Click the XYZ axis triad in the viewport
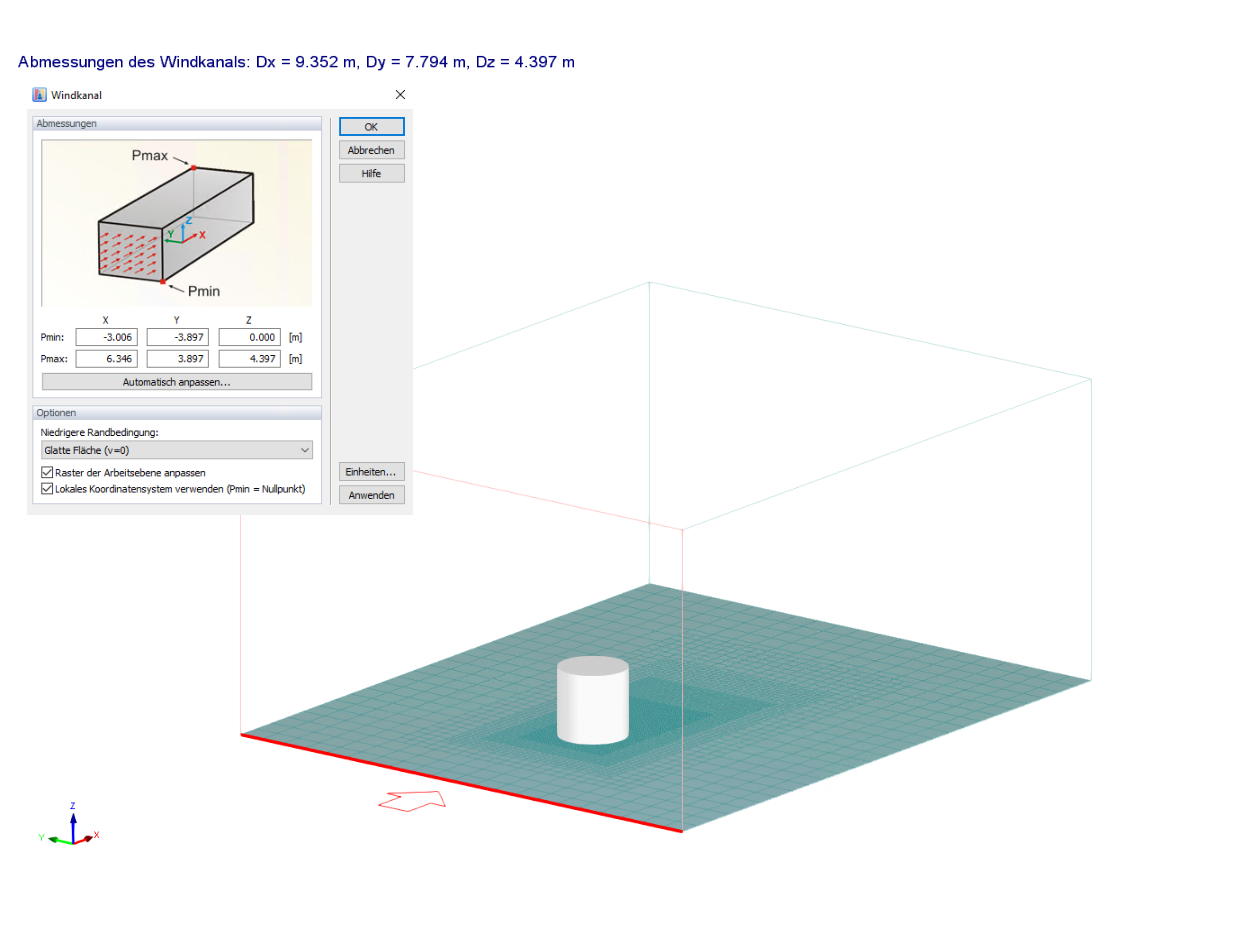Viewport: 1257px width, 944px height. pyautogui.click(x=70, y=826)
